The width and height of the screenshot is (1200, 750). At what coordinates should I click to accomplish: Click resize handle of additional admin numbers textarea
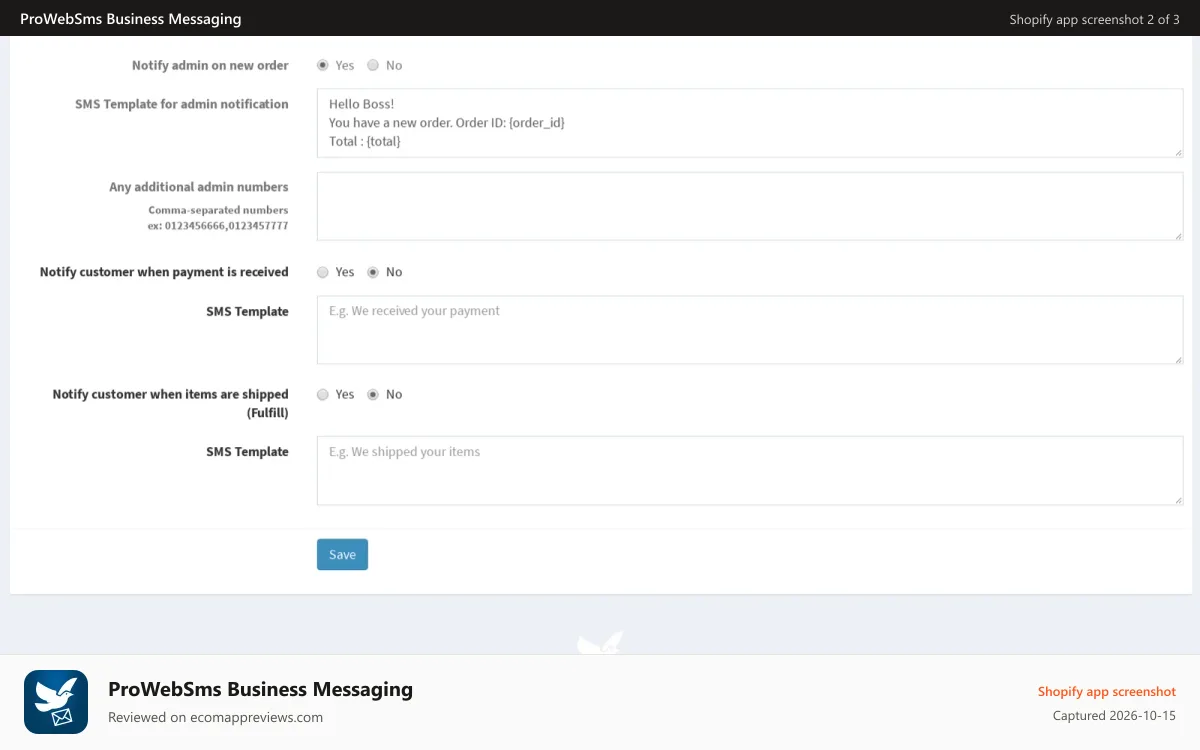coord(1178,235)
